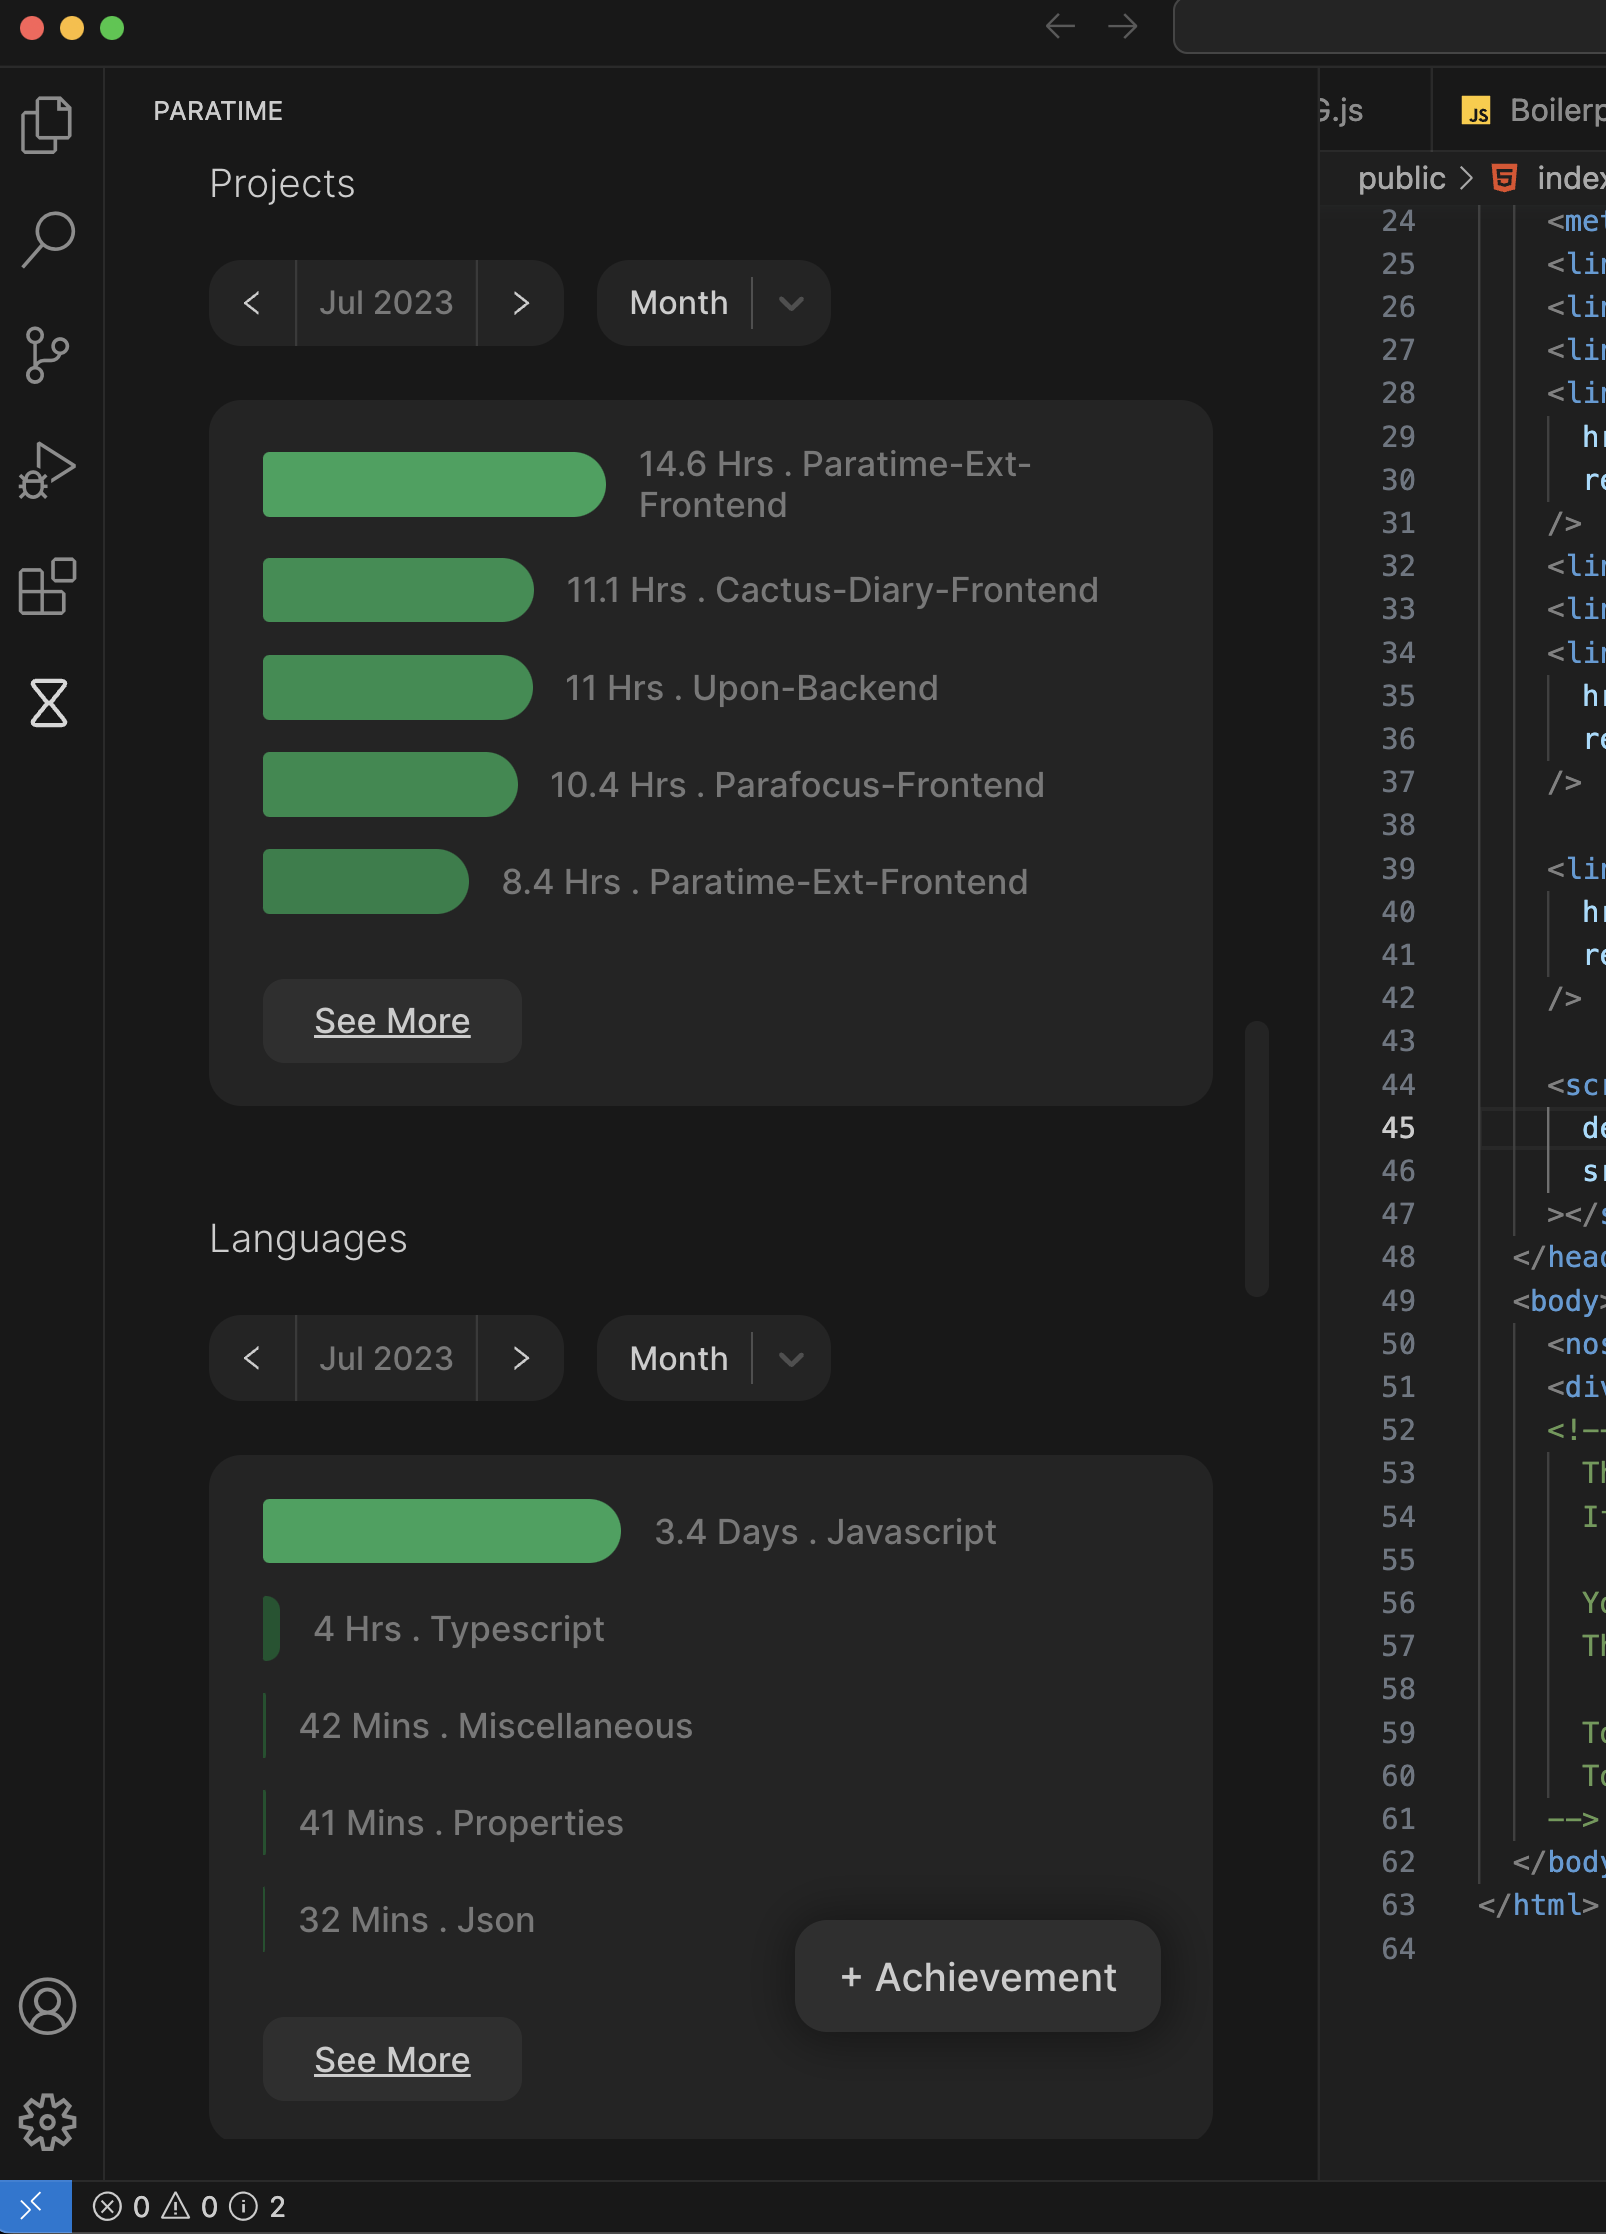Click Jul 2023 label in Languages
The height and width of the screenshot is (2234, 1606).
coord(386,1358)
